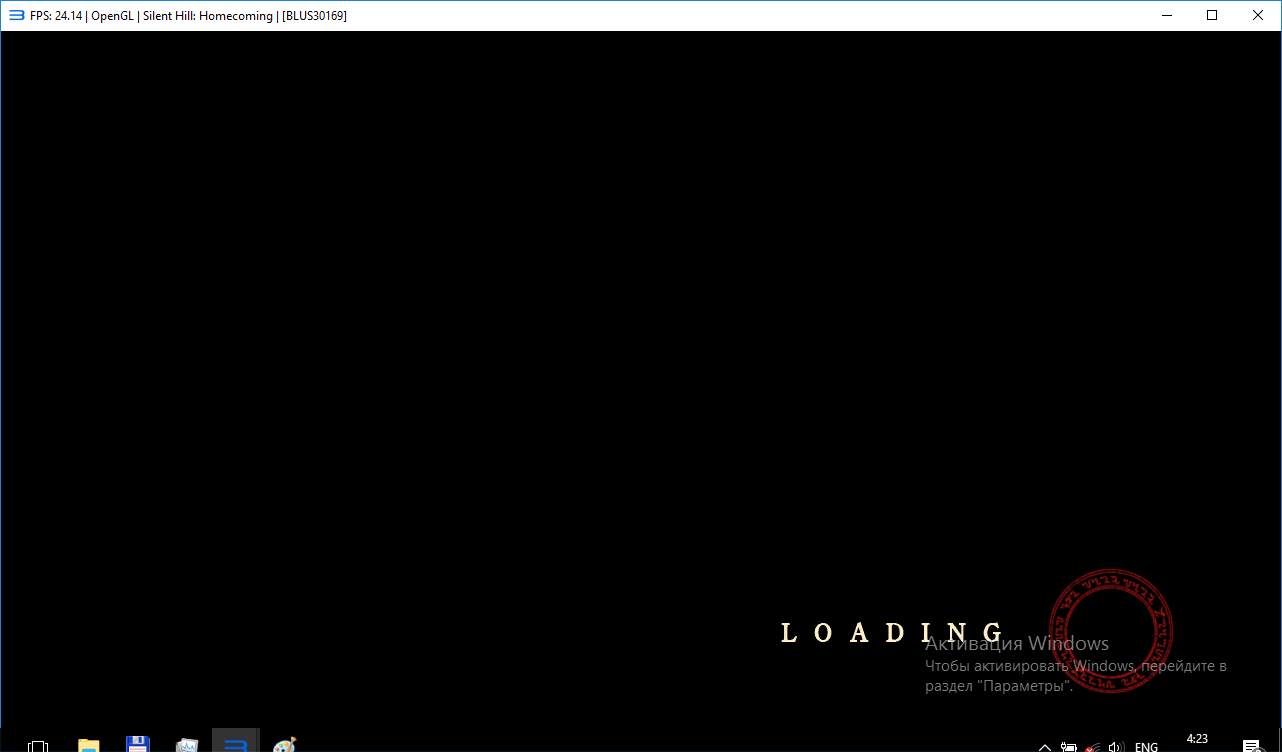Click the window title bar text

188,15
